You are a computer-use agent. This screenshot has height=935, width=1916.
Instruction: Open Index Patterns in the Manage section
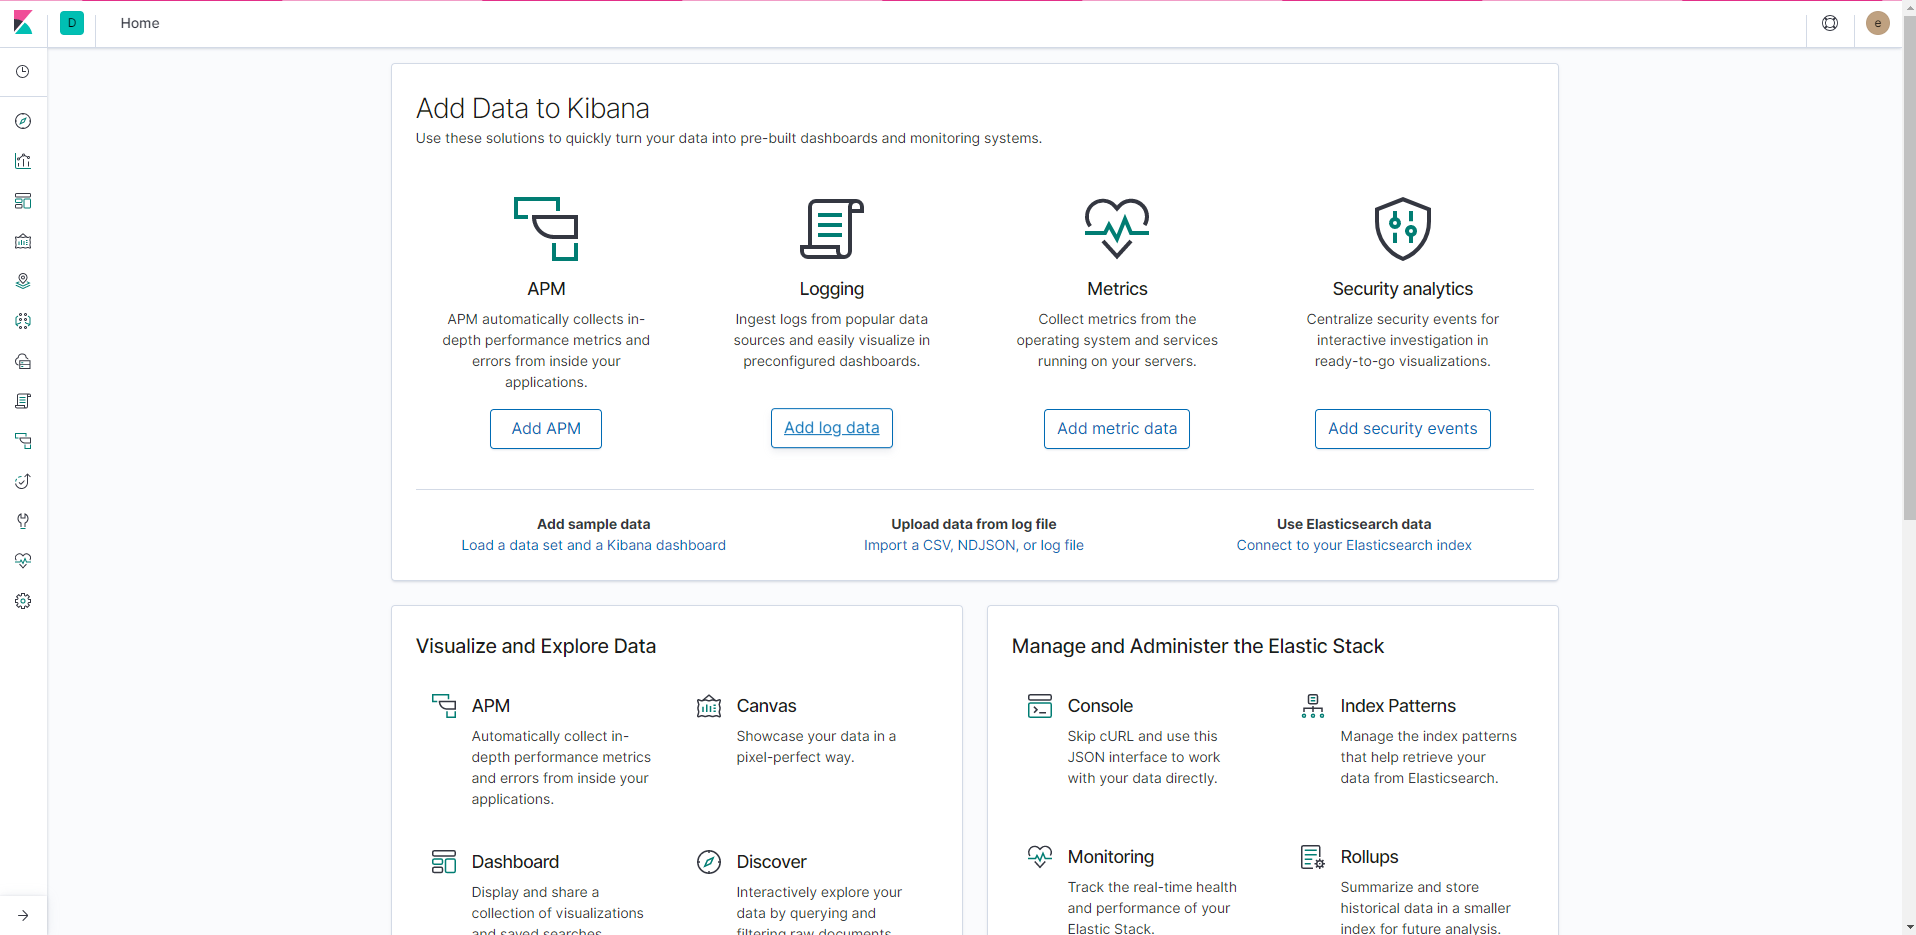pos(1398,706)
